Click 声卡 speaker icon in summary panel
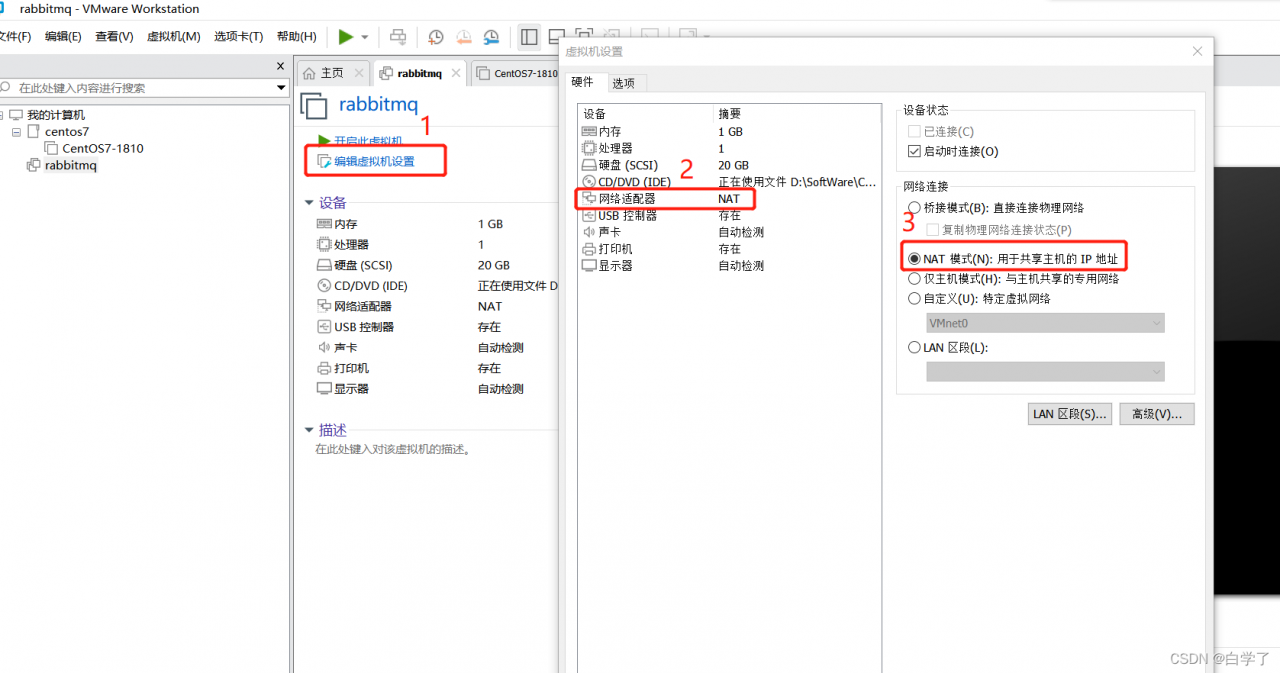This screenshot has height=673, width=1280. tap(324, 347)
